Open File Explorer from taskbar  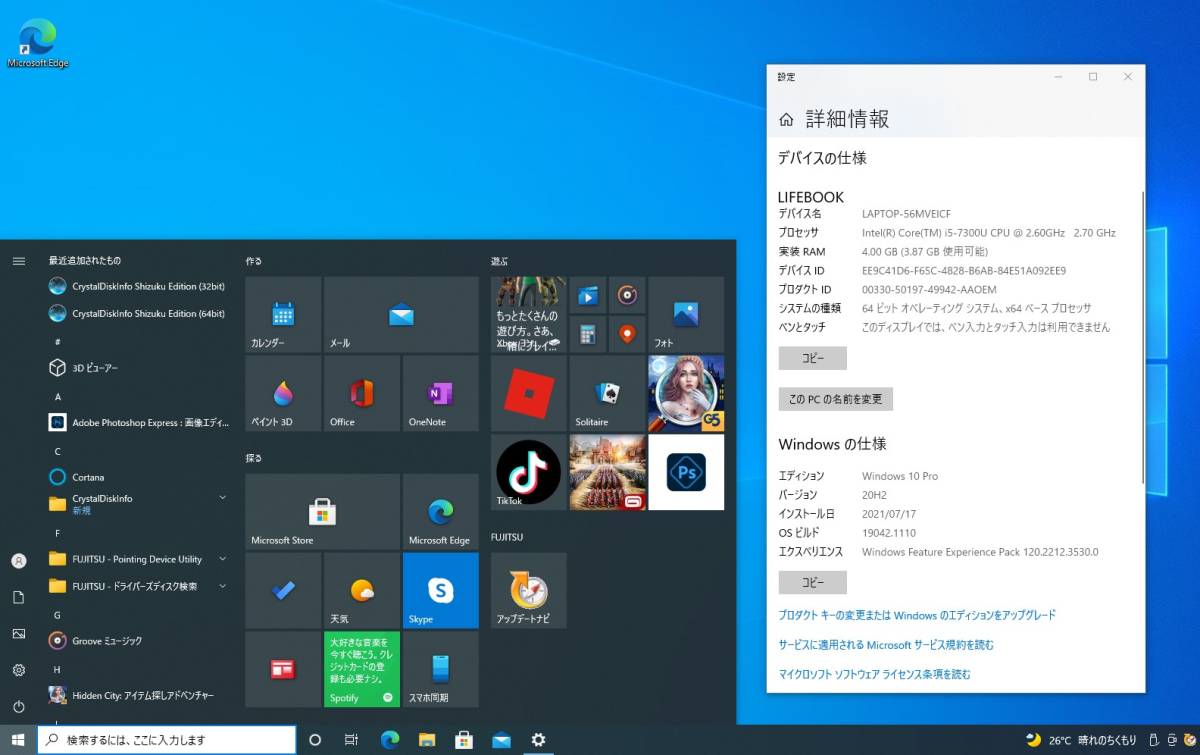click(x=427, y=740)
